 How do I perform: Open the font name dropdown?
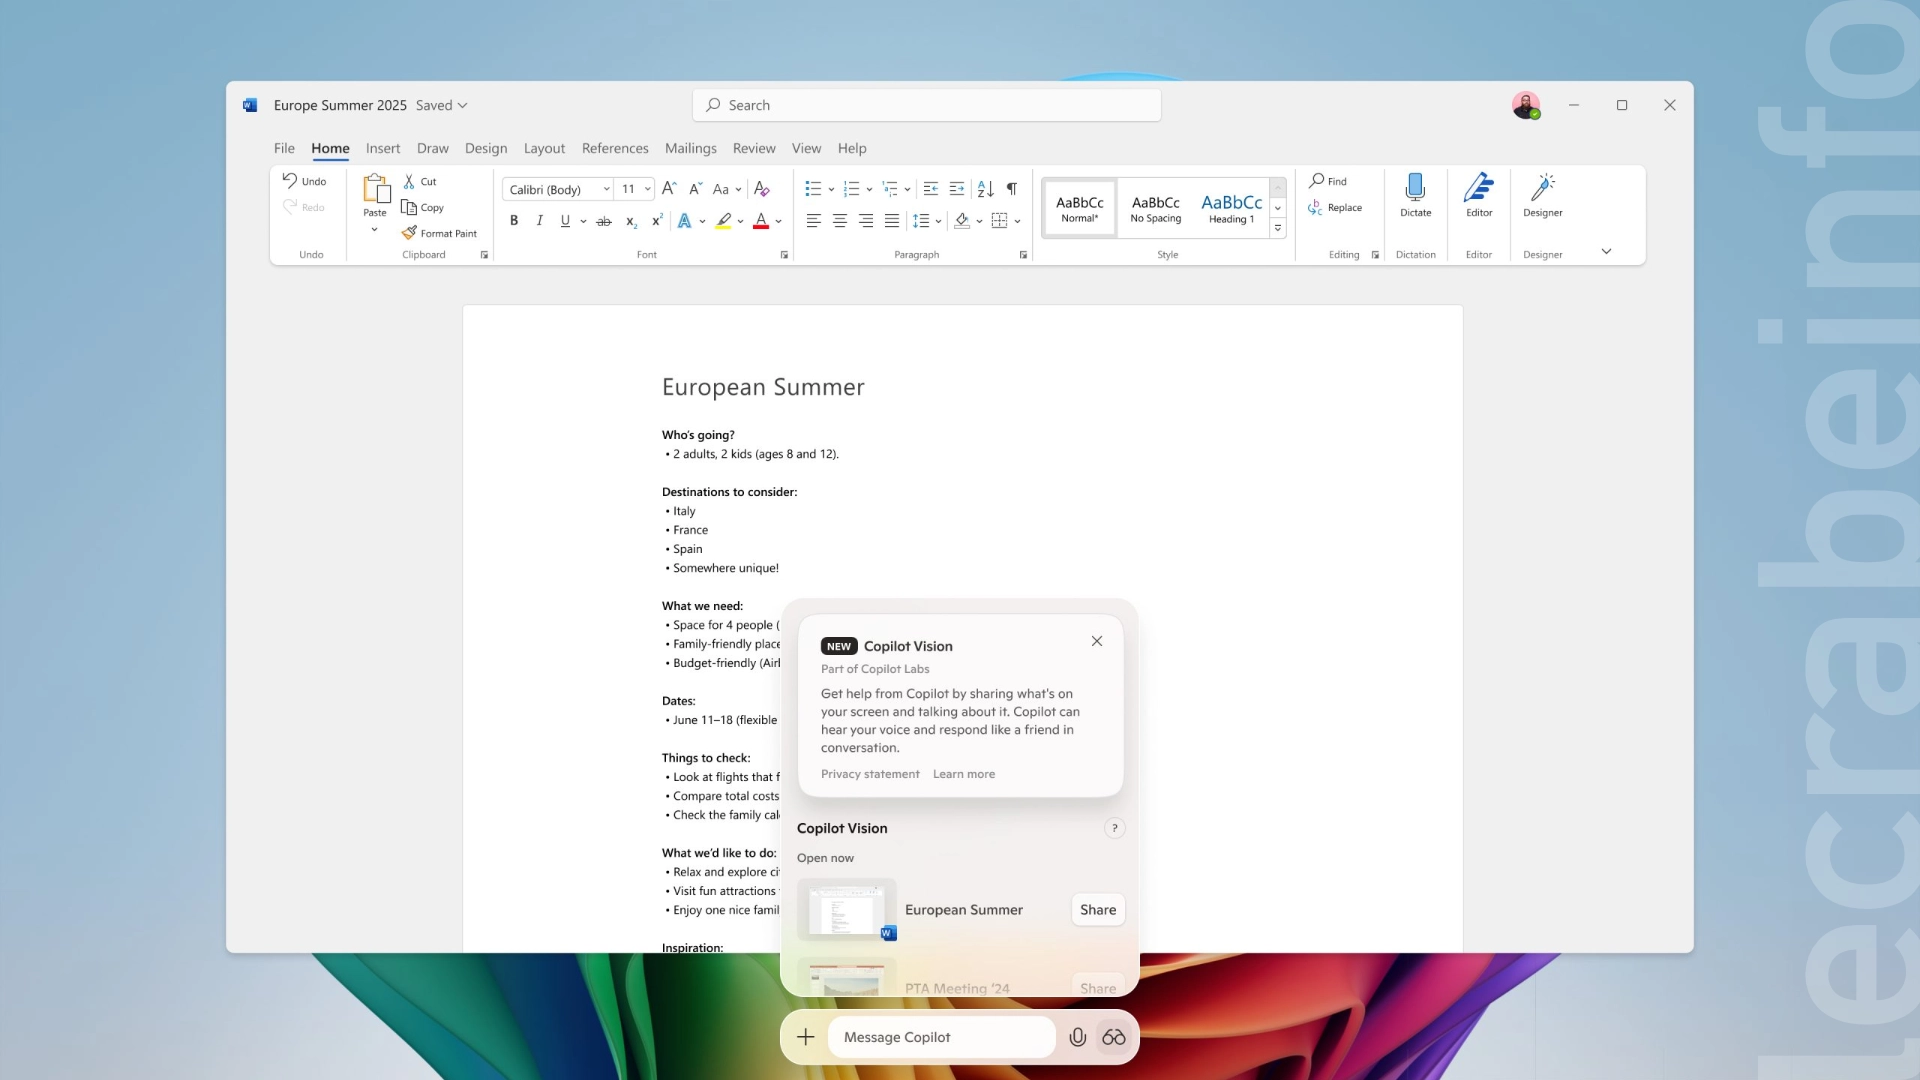(606, 189)
